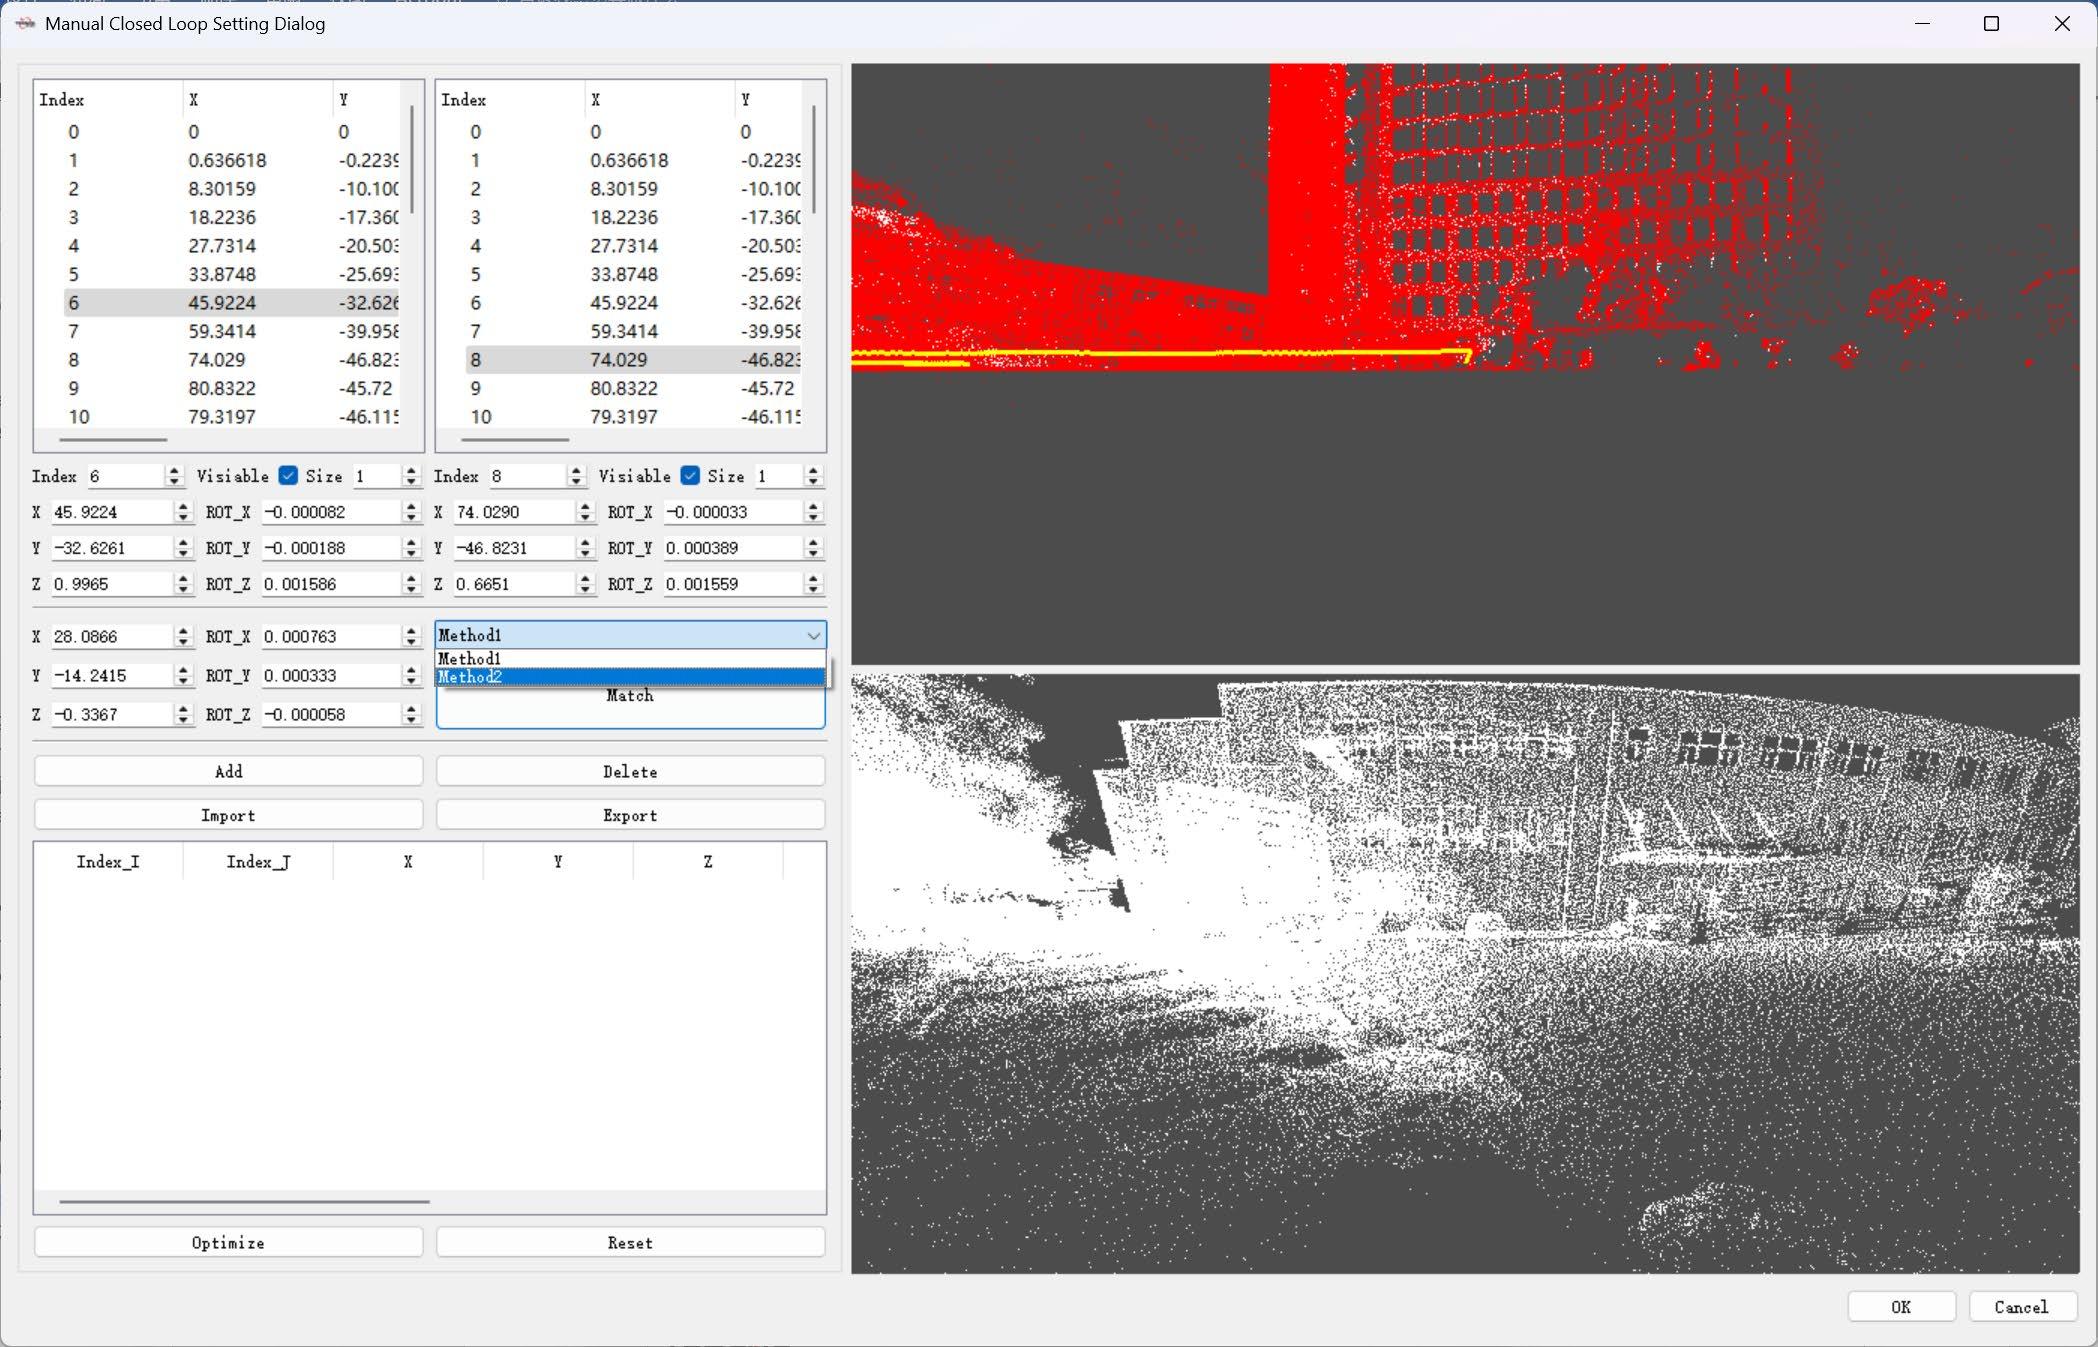Select row 10 with X 79.3197 in right table
This screenshot has width=2098, height=1347.
click(633, 417)
